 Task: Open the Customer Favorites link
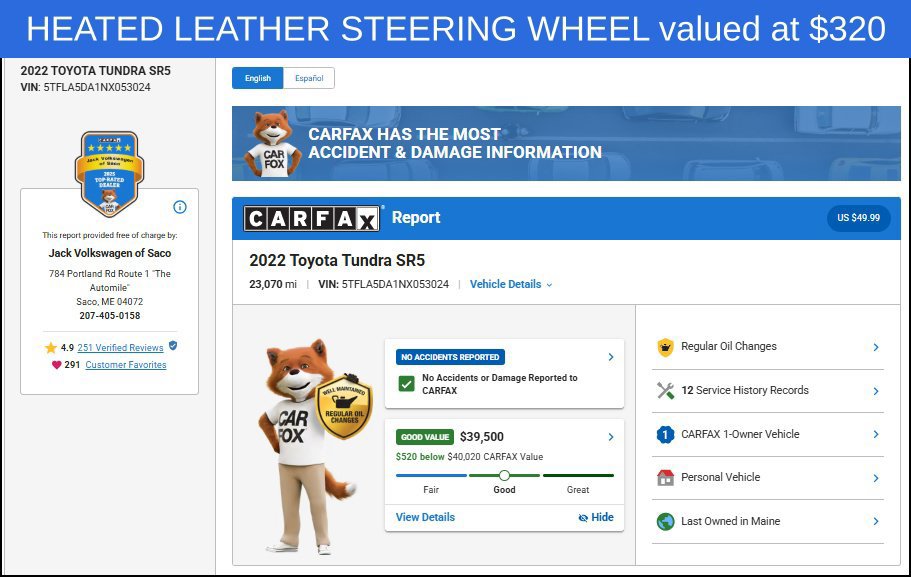126,365
